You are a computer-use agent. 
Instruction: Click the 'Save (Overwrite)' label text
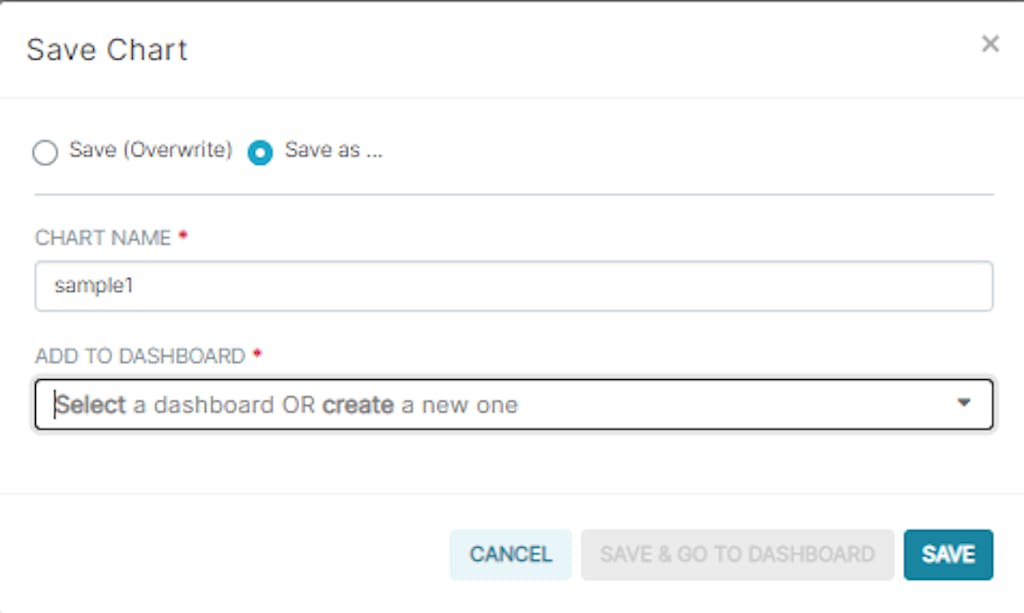(150, 151)
